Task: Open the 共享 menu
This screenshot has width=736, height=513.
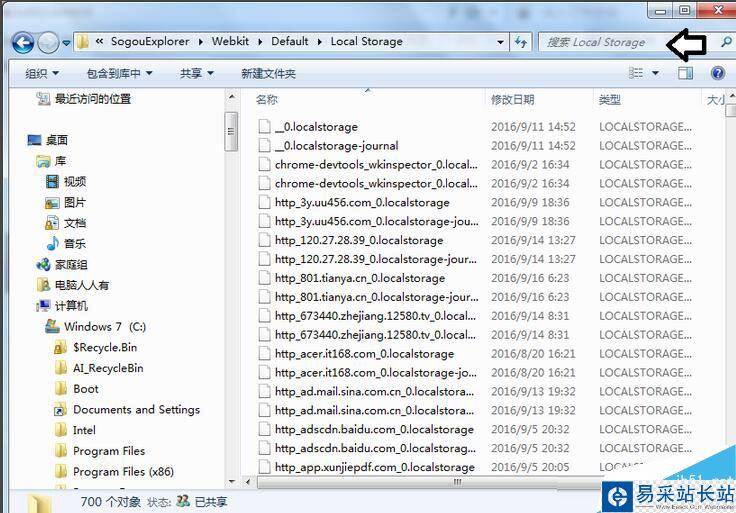Action: [x=197, y=73]
